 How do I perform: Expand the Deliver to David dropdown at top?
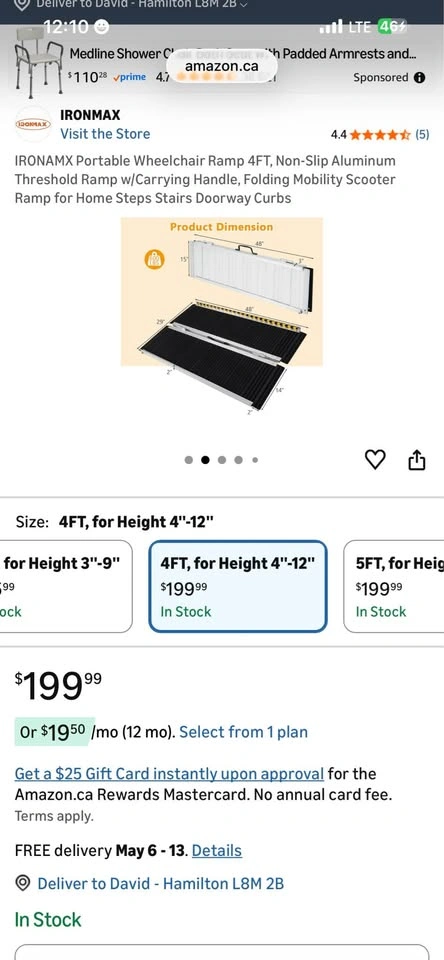point(141,5)
